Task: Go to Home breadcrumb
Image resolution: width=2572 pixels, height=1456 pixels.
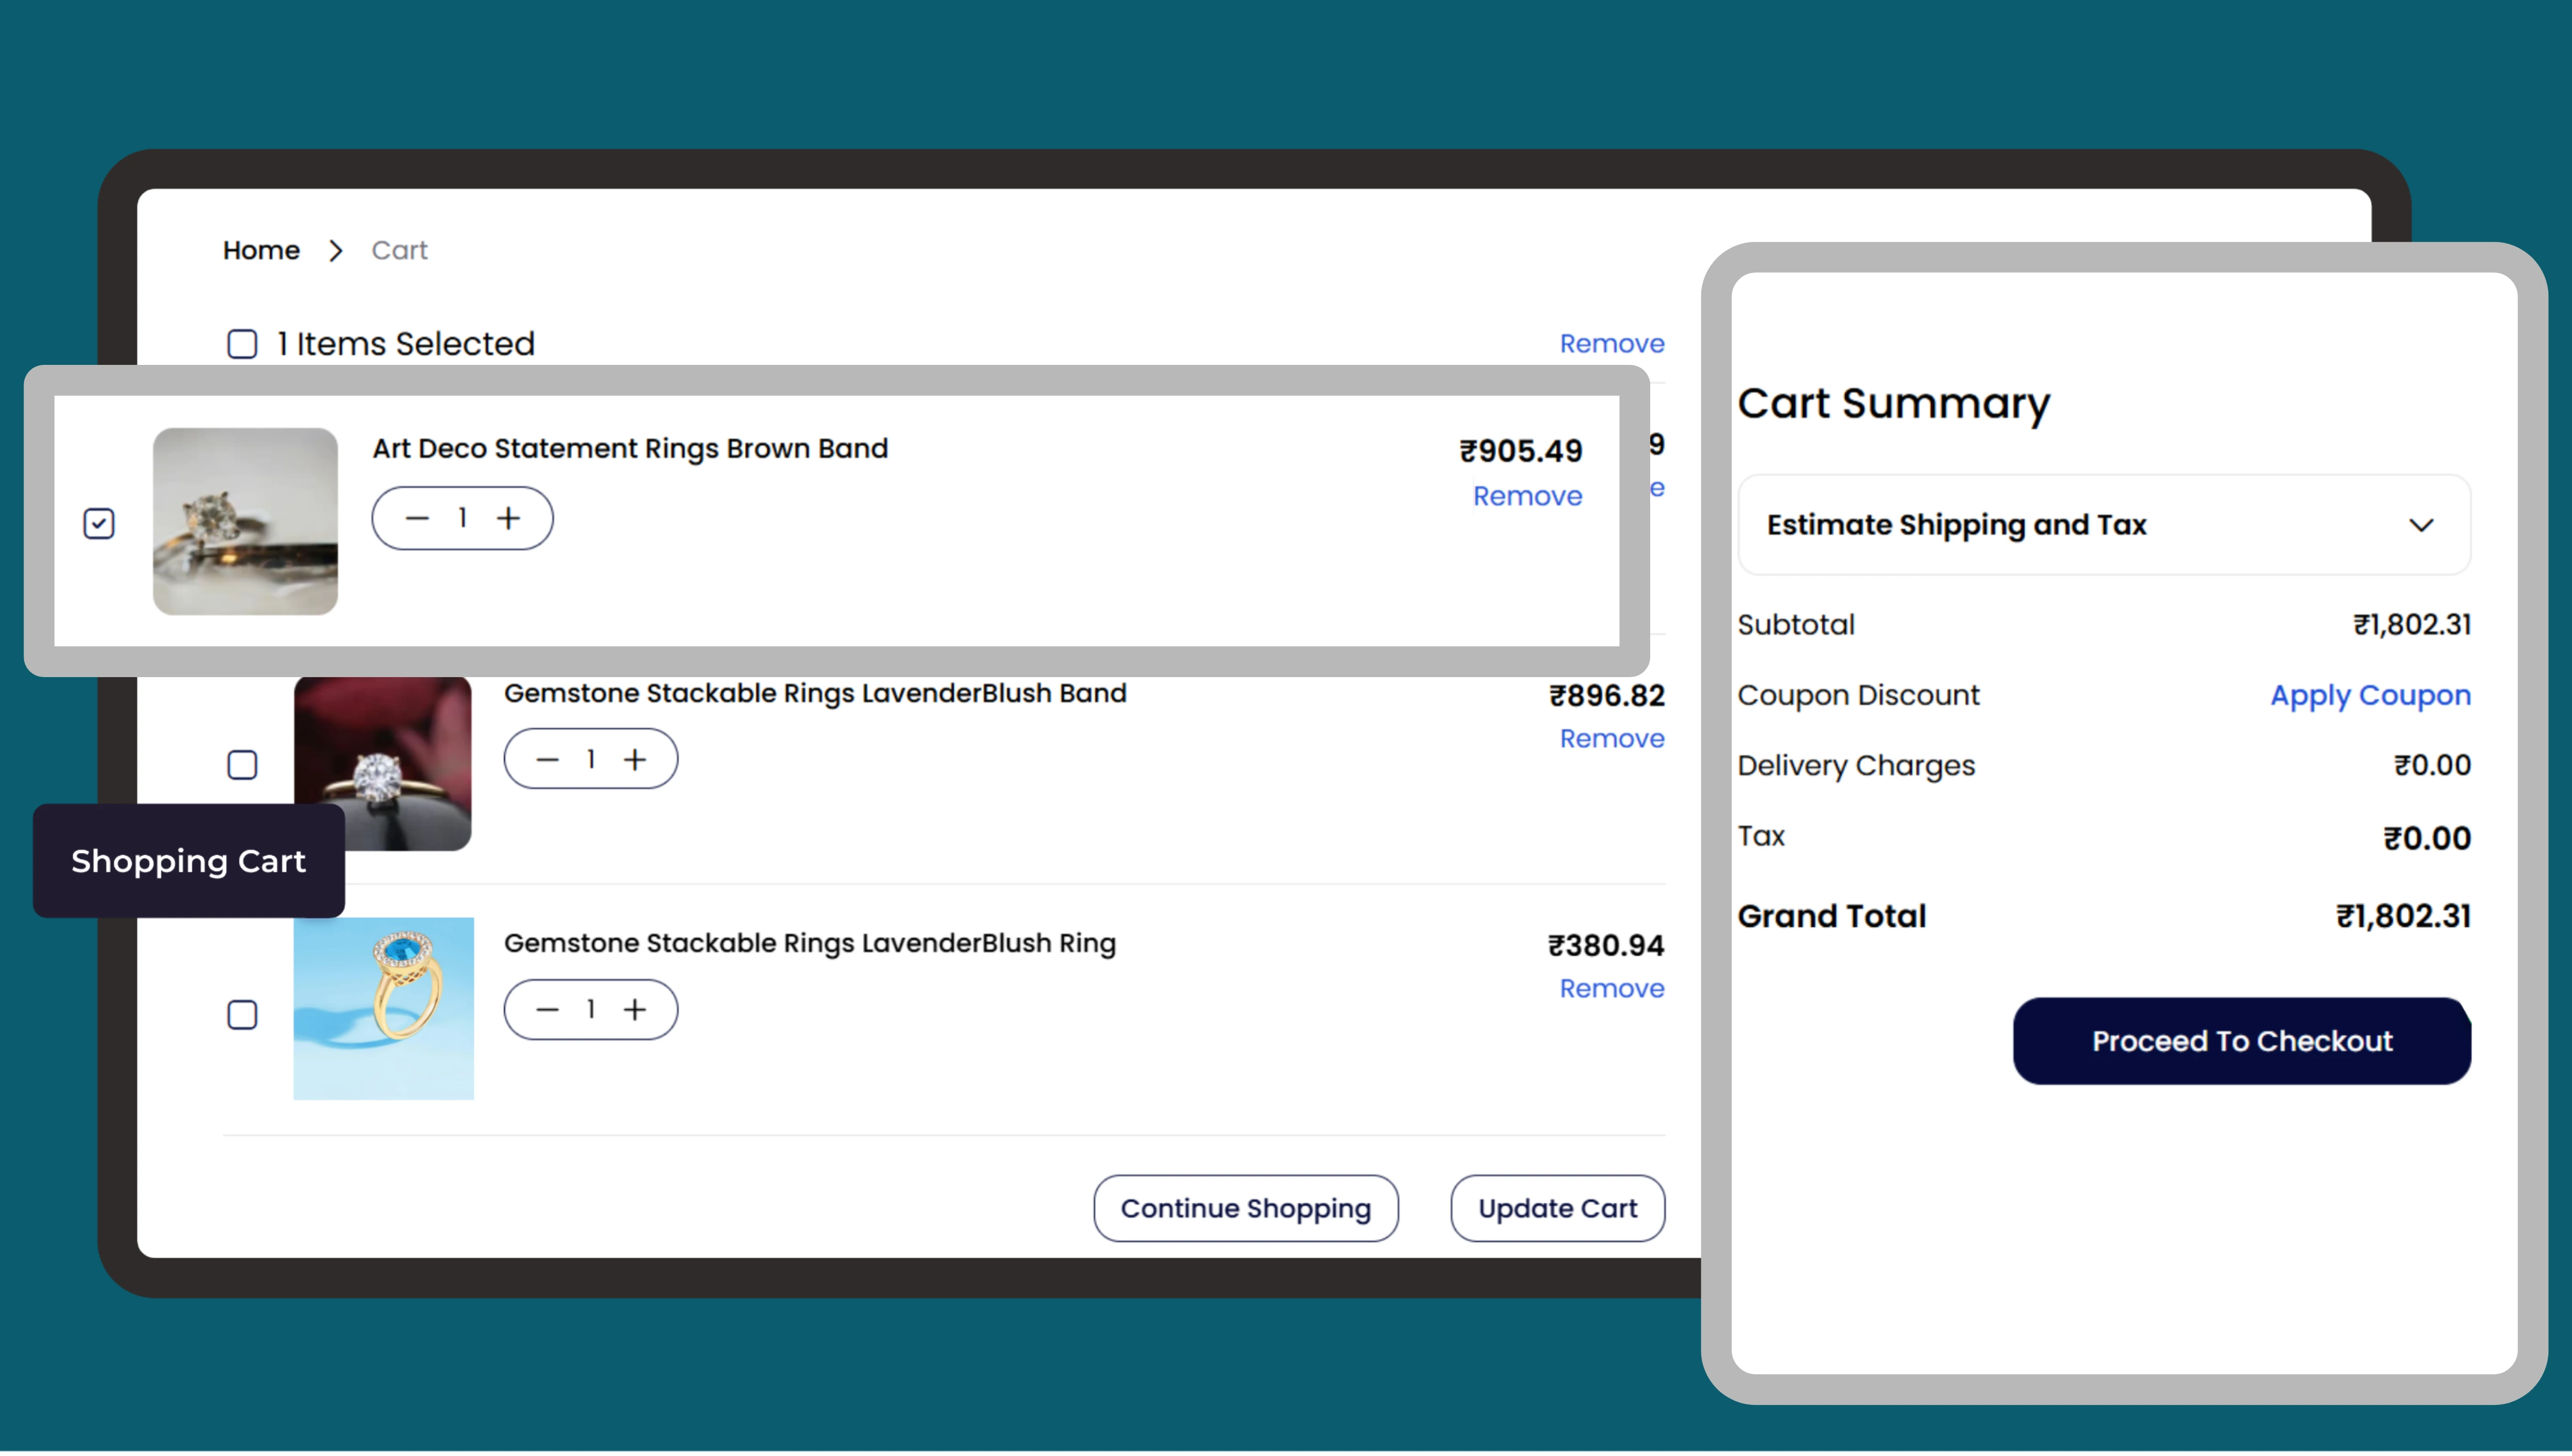Action: click(x=261, y=250)
